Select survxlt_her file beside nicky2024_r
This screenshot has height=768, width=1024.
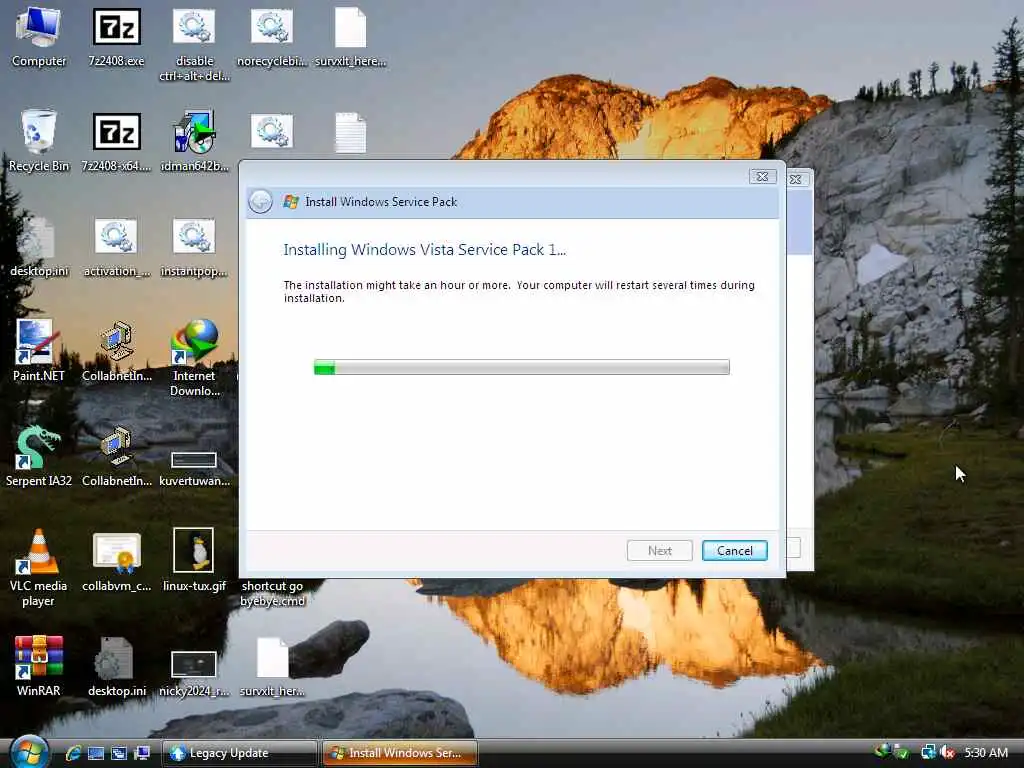(272, 667)
